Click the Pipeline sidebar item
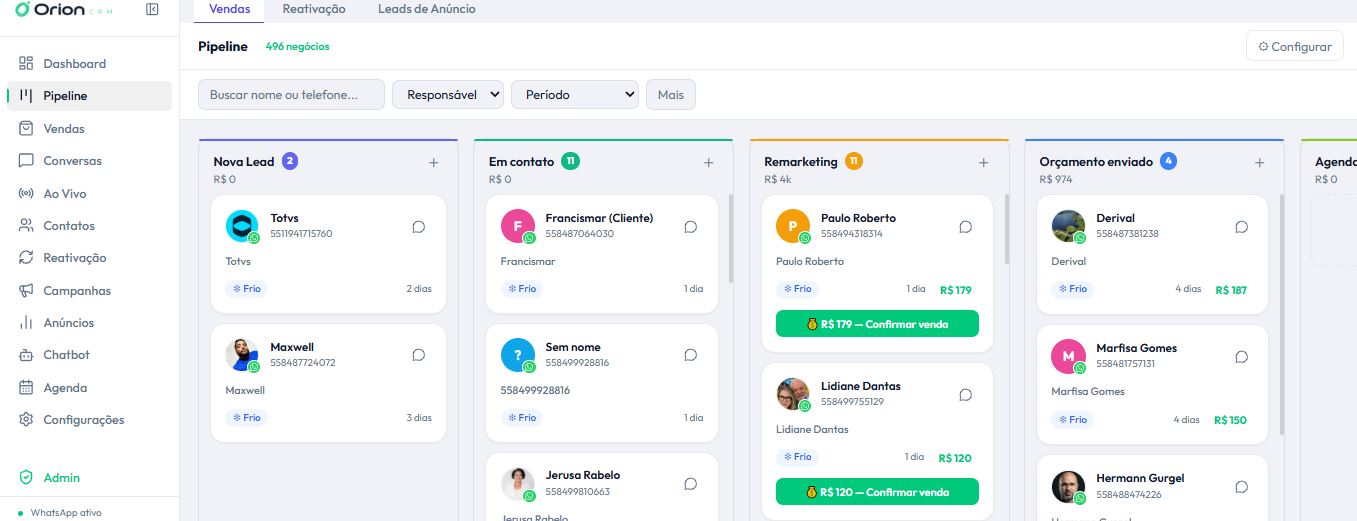This screenshot has width=1357, height=521. click(x=89, y=96)
